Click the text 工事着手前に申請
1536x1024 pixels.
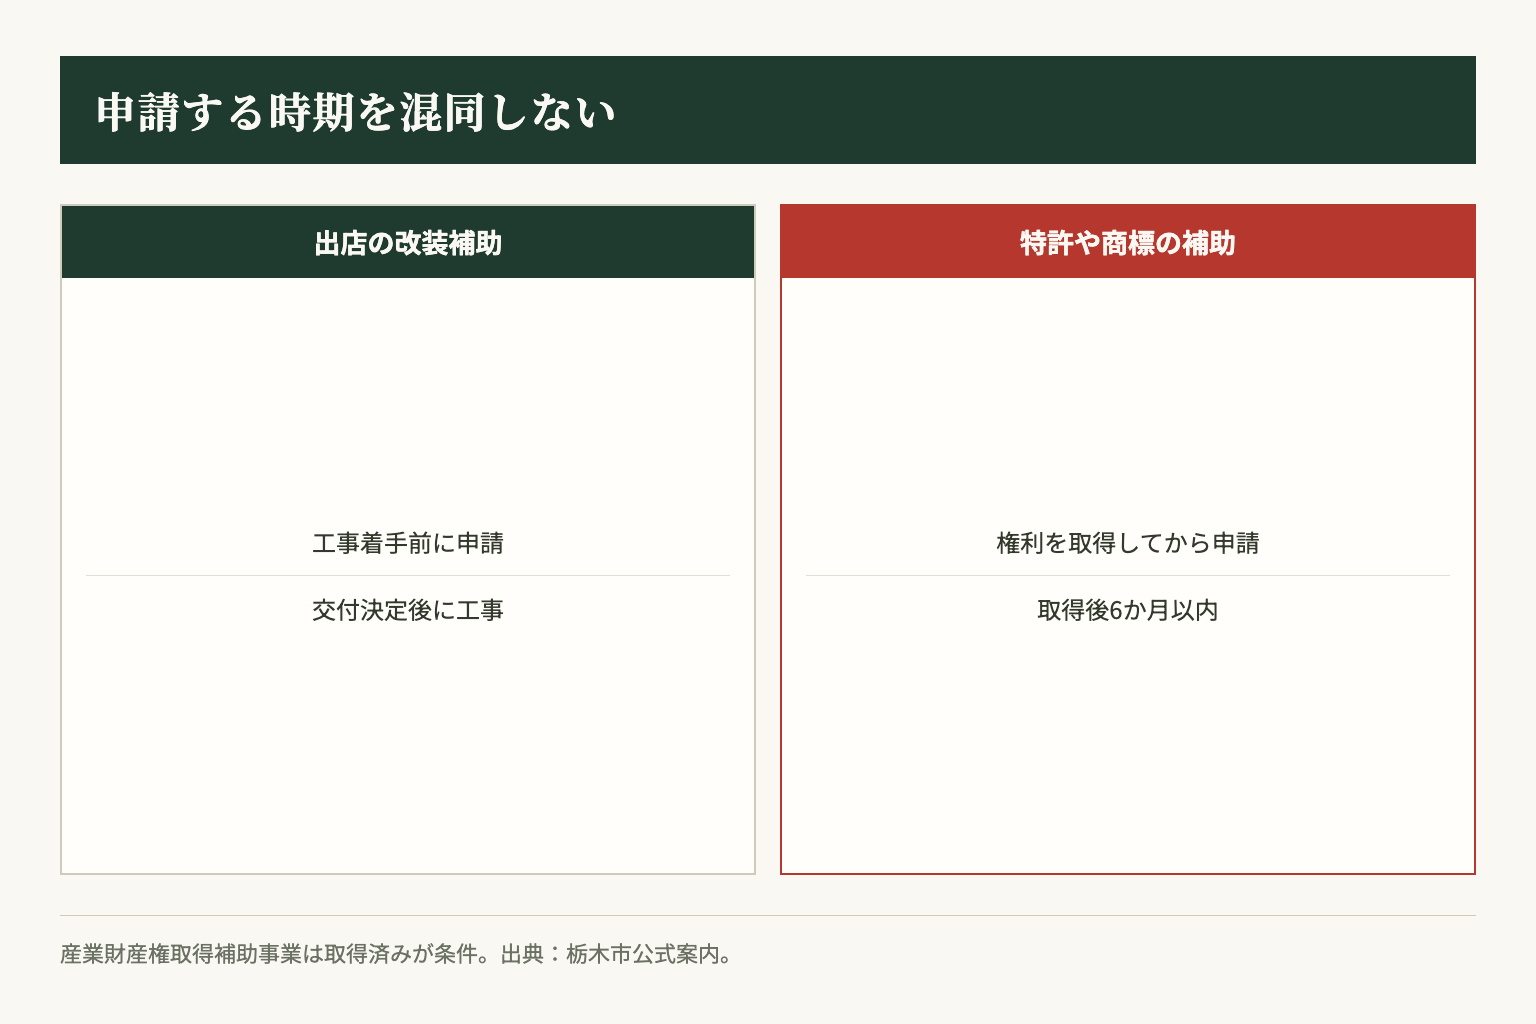click(x=408, y=543)
